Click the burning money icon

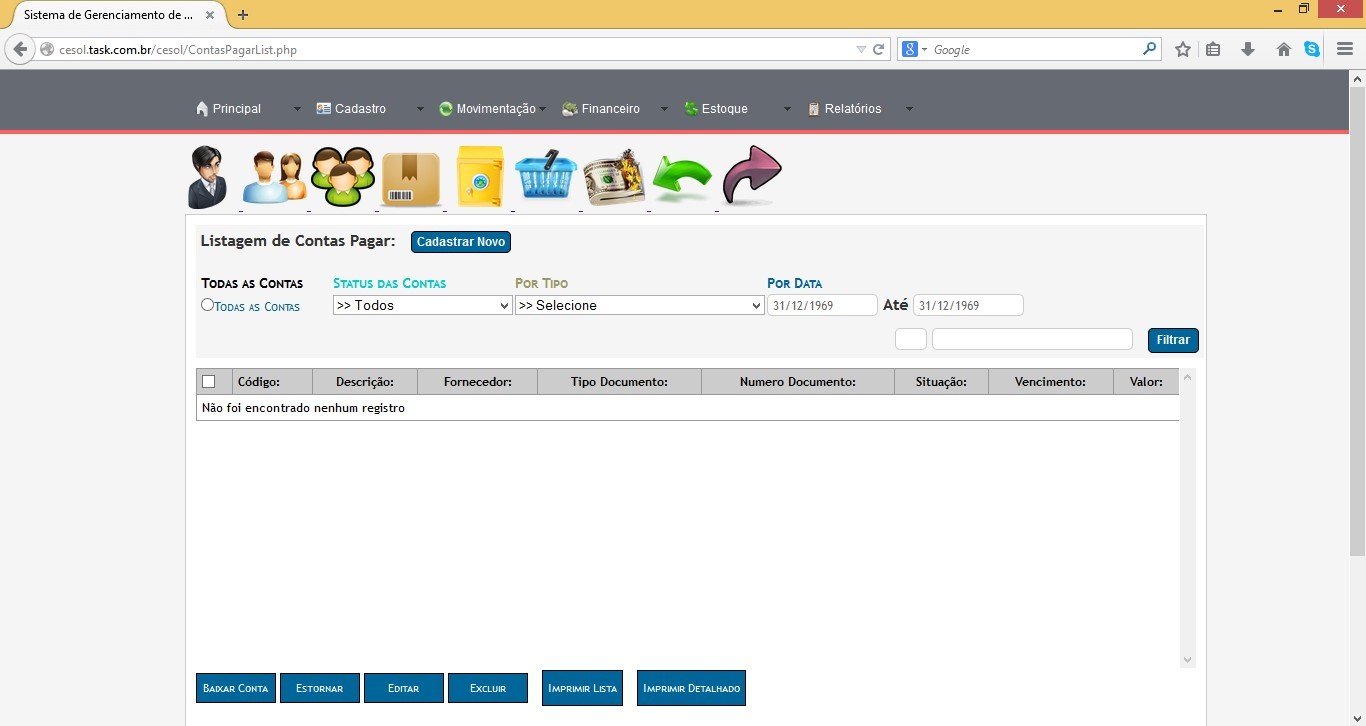pyautogui.click(x=614, y=177)
